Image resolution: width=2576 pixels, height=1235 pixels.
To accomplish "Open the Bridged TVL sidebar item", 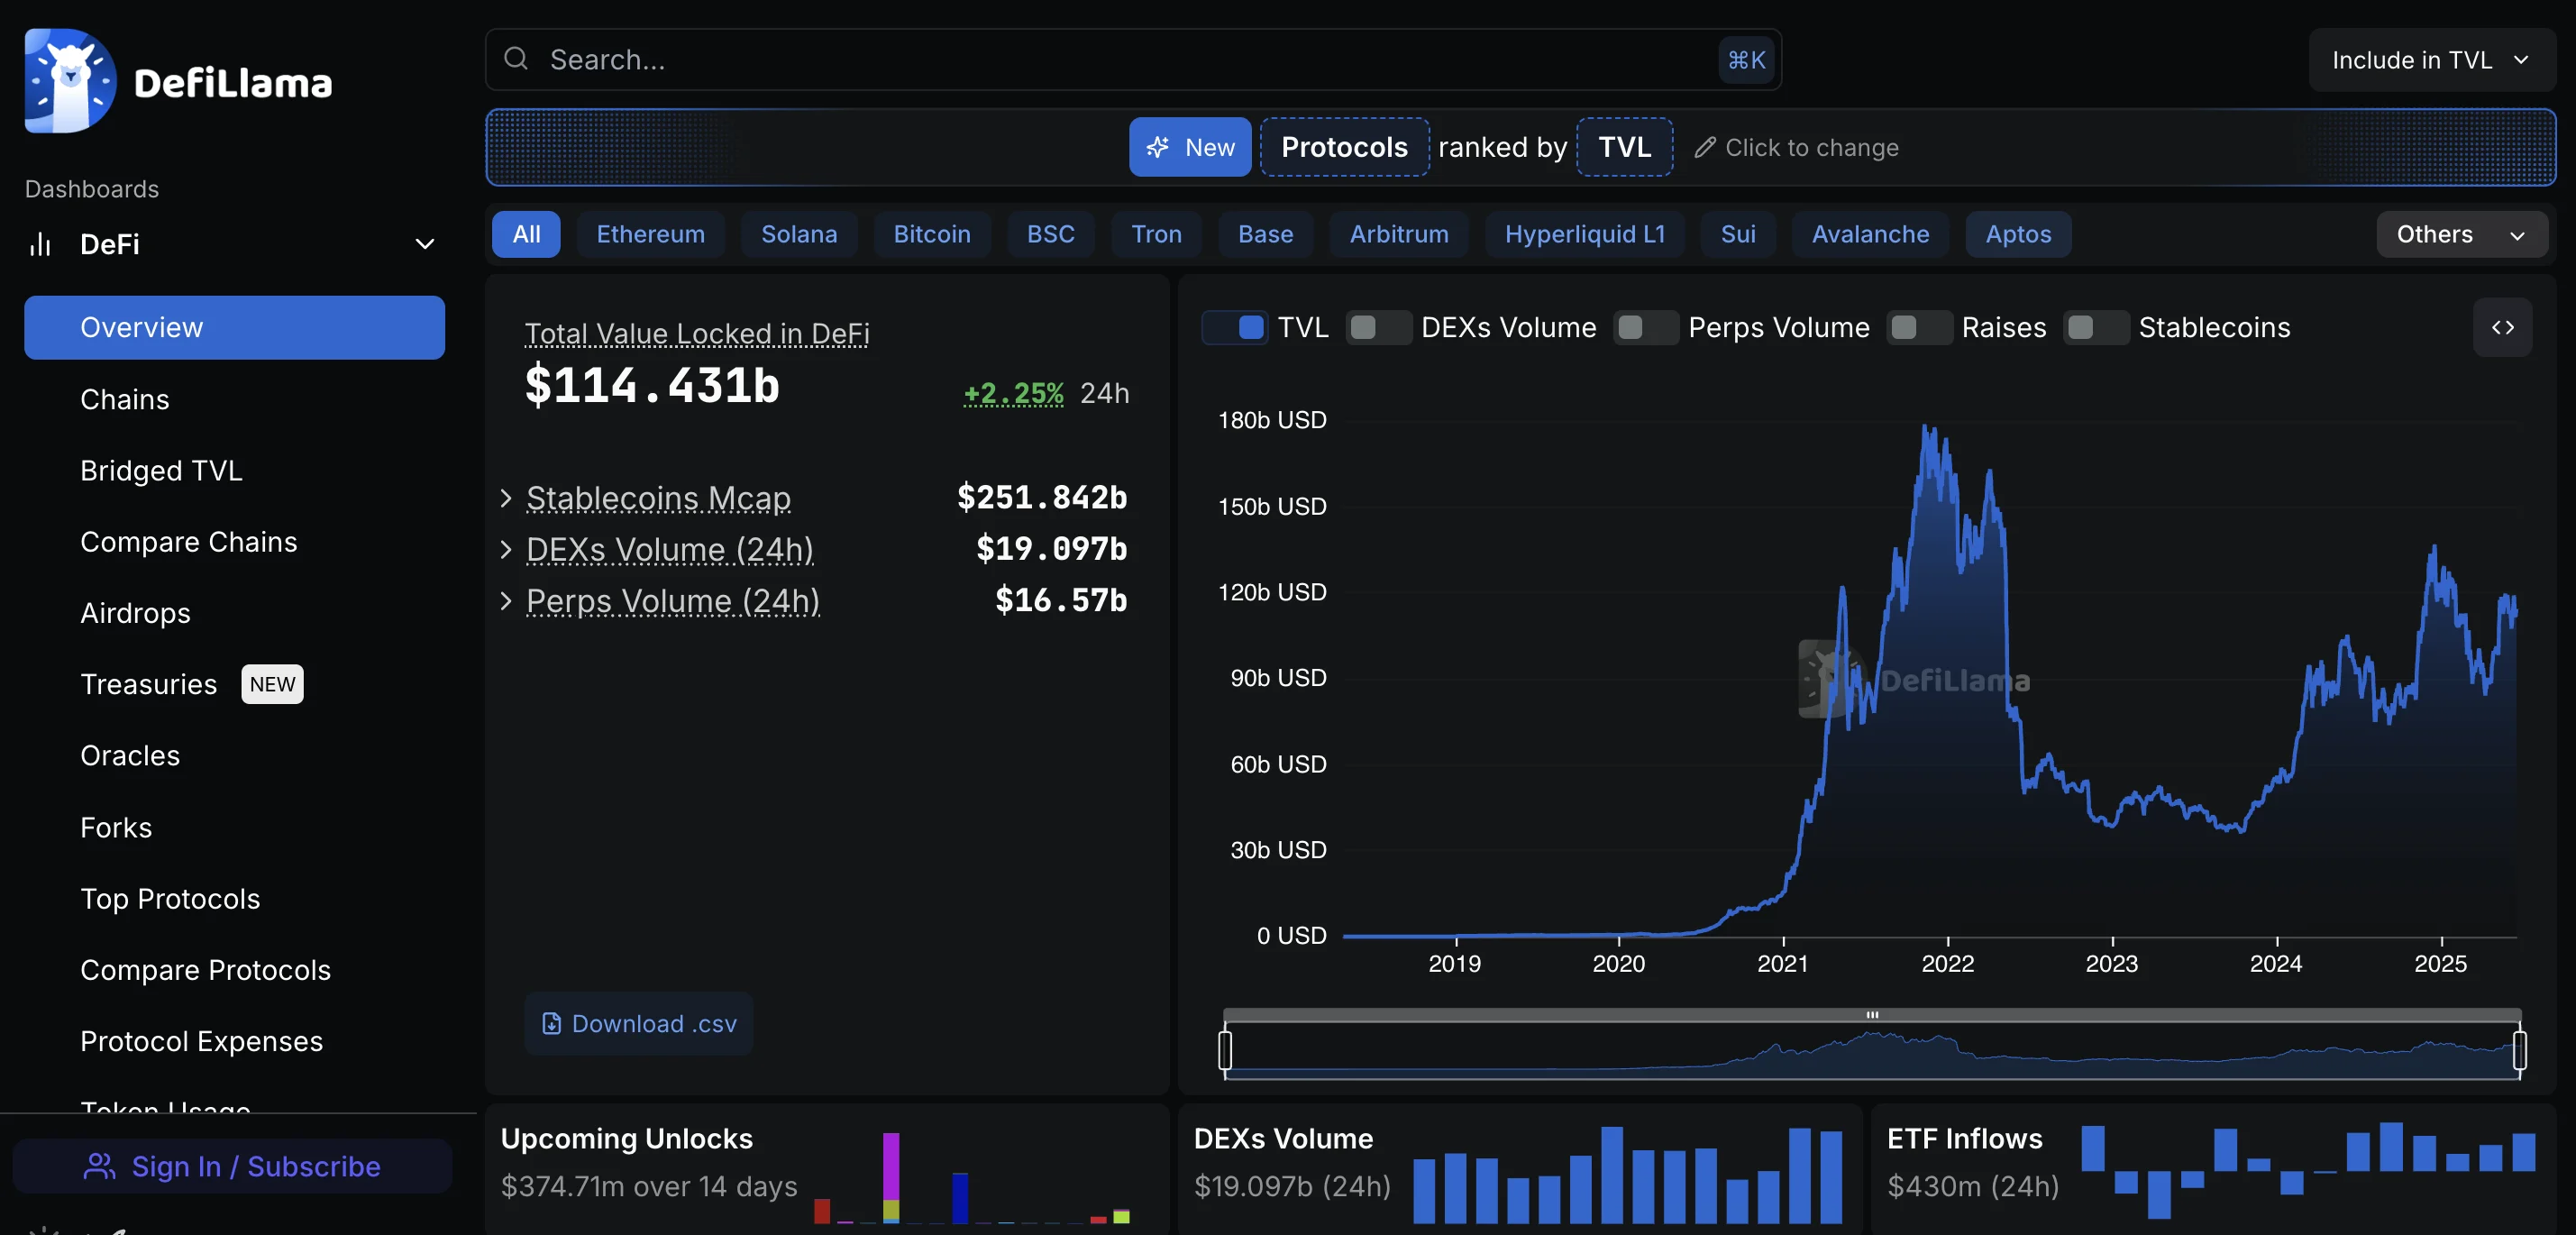I will point(234,470).
